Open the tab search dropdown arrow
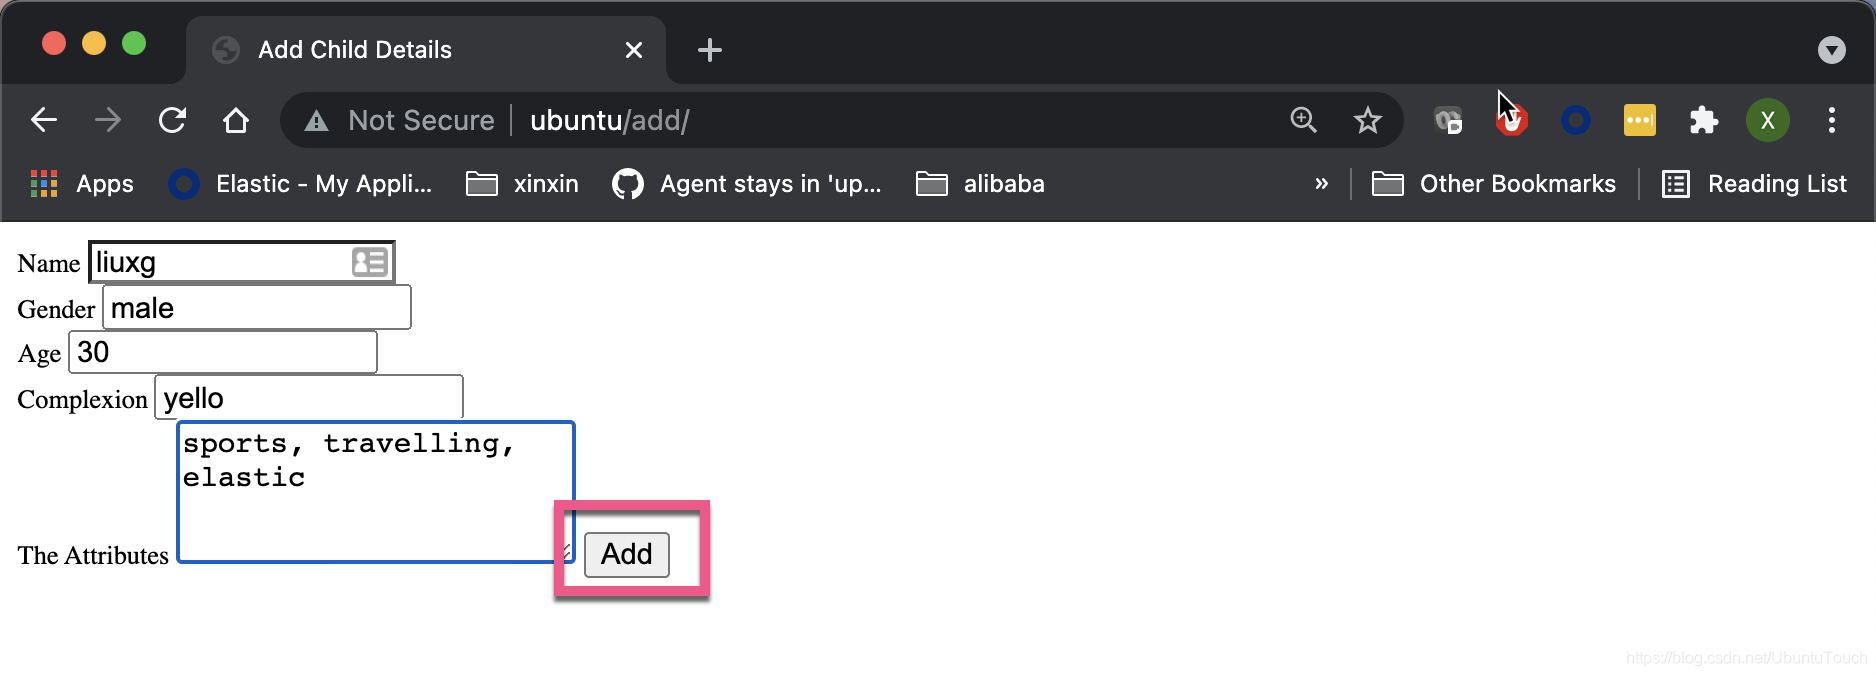The width and height of the screenshot is (1876, 676). (1831, 50)
